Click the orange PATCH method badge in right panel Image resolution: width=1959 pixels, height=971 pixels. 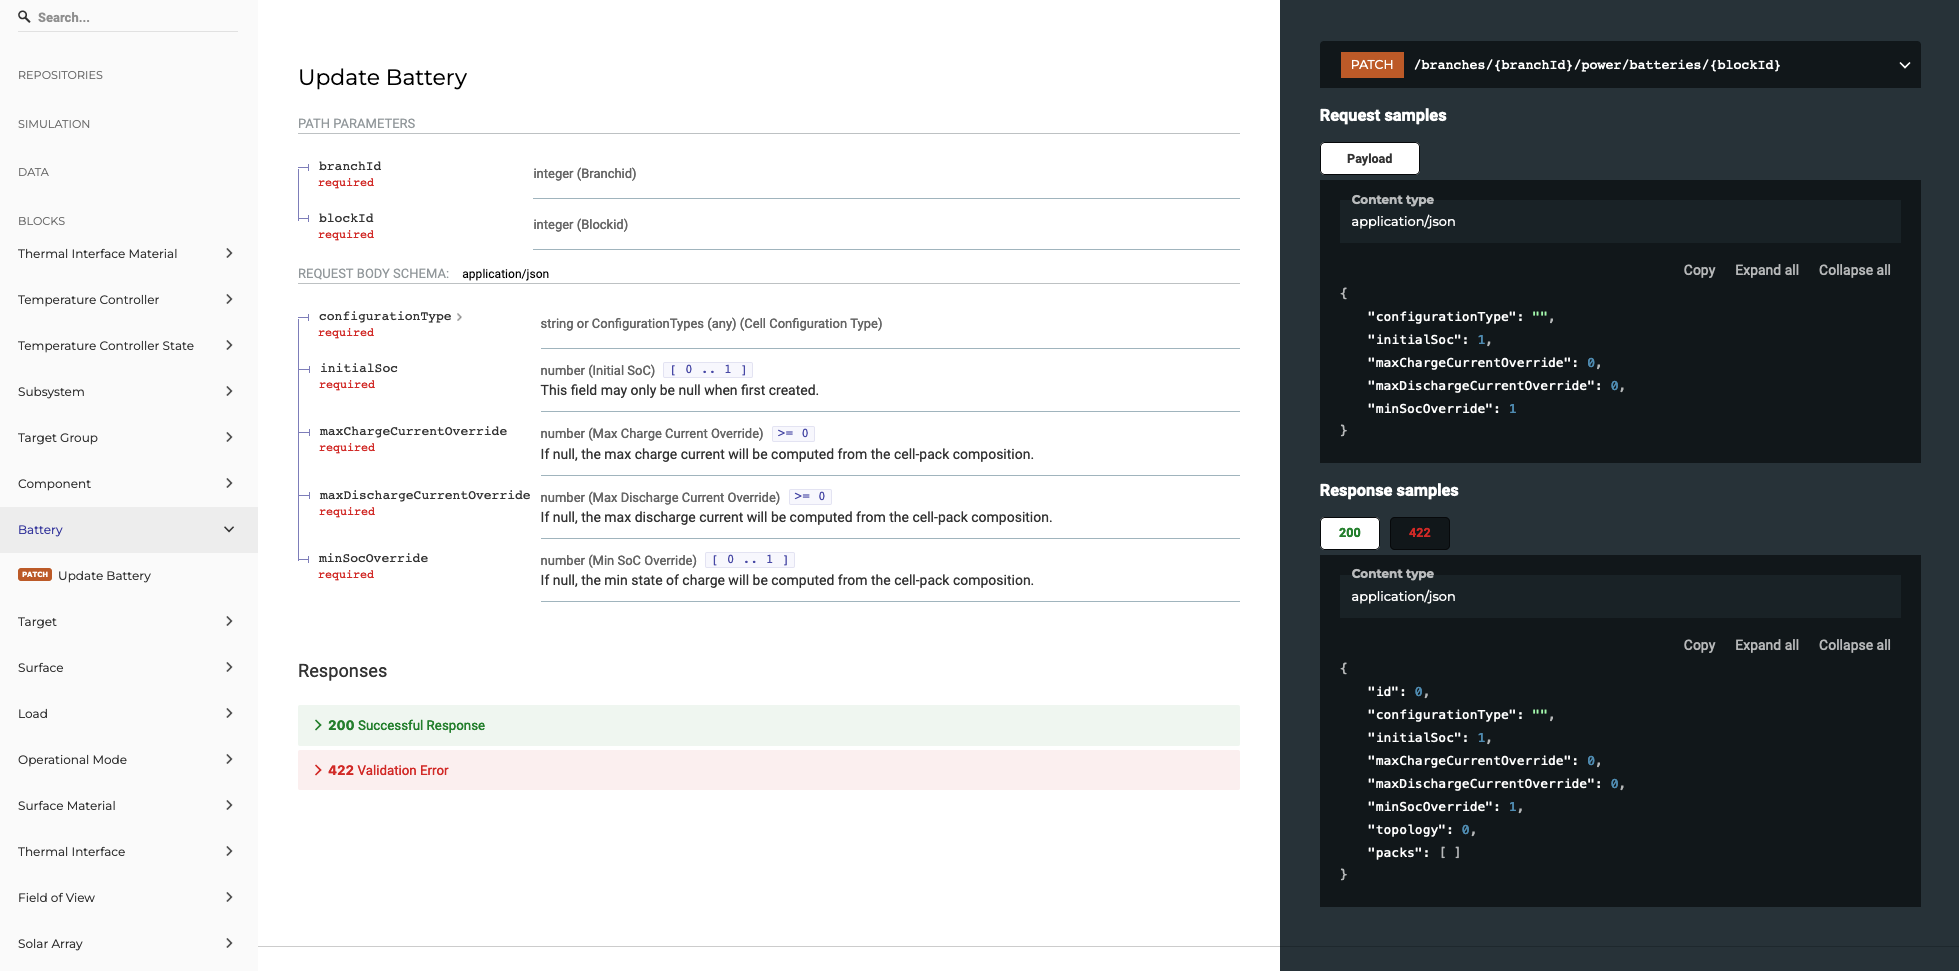[1371, 64]
